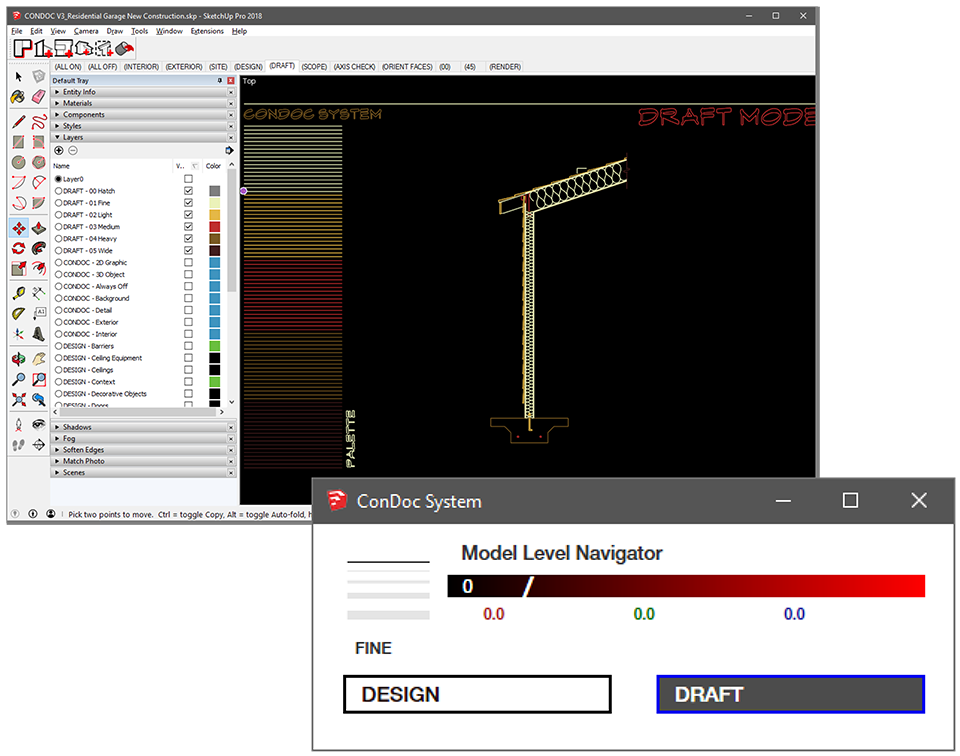Choose the Offset tool

point(39,268)
